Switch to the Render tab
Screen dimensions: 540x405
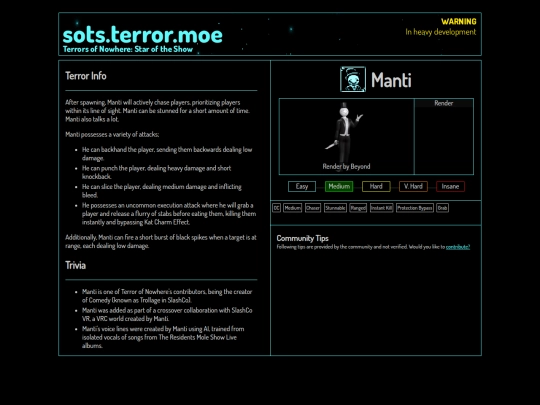(444, 103)
